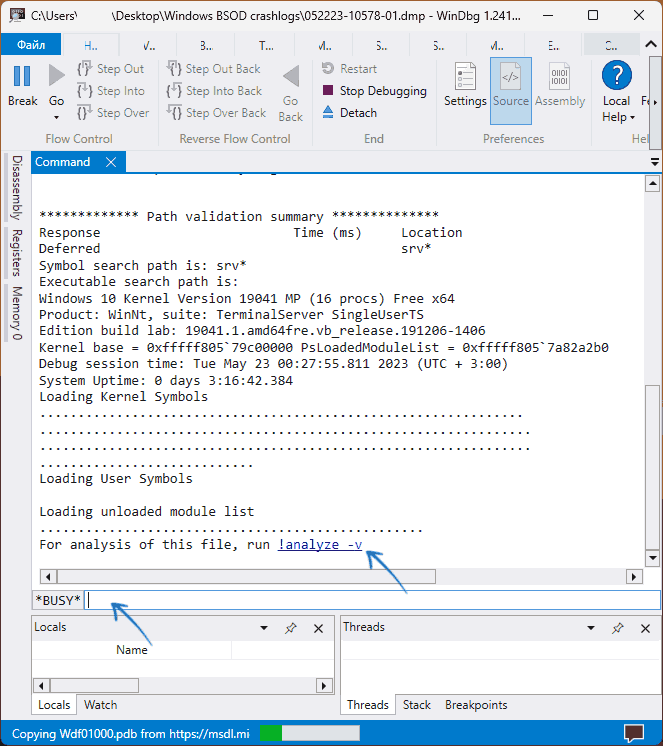This screenshot has height=746, width=663.
Task: Click the Restart button
Action: coord(349,69)
